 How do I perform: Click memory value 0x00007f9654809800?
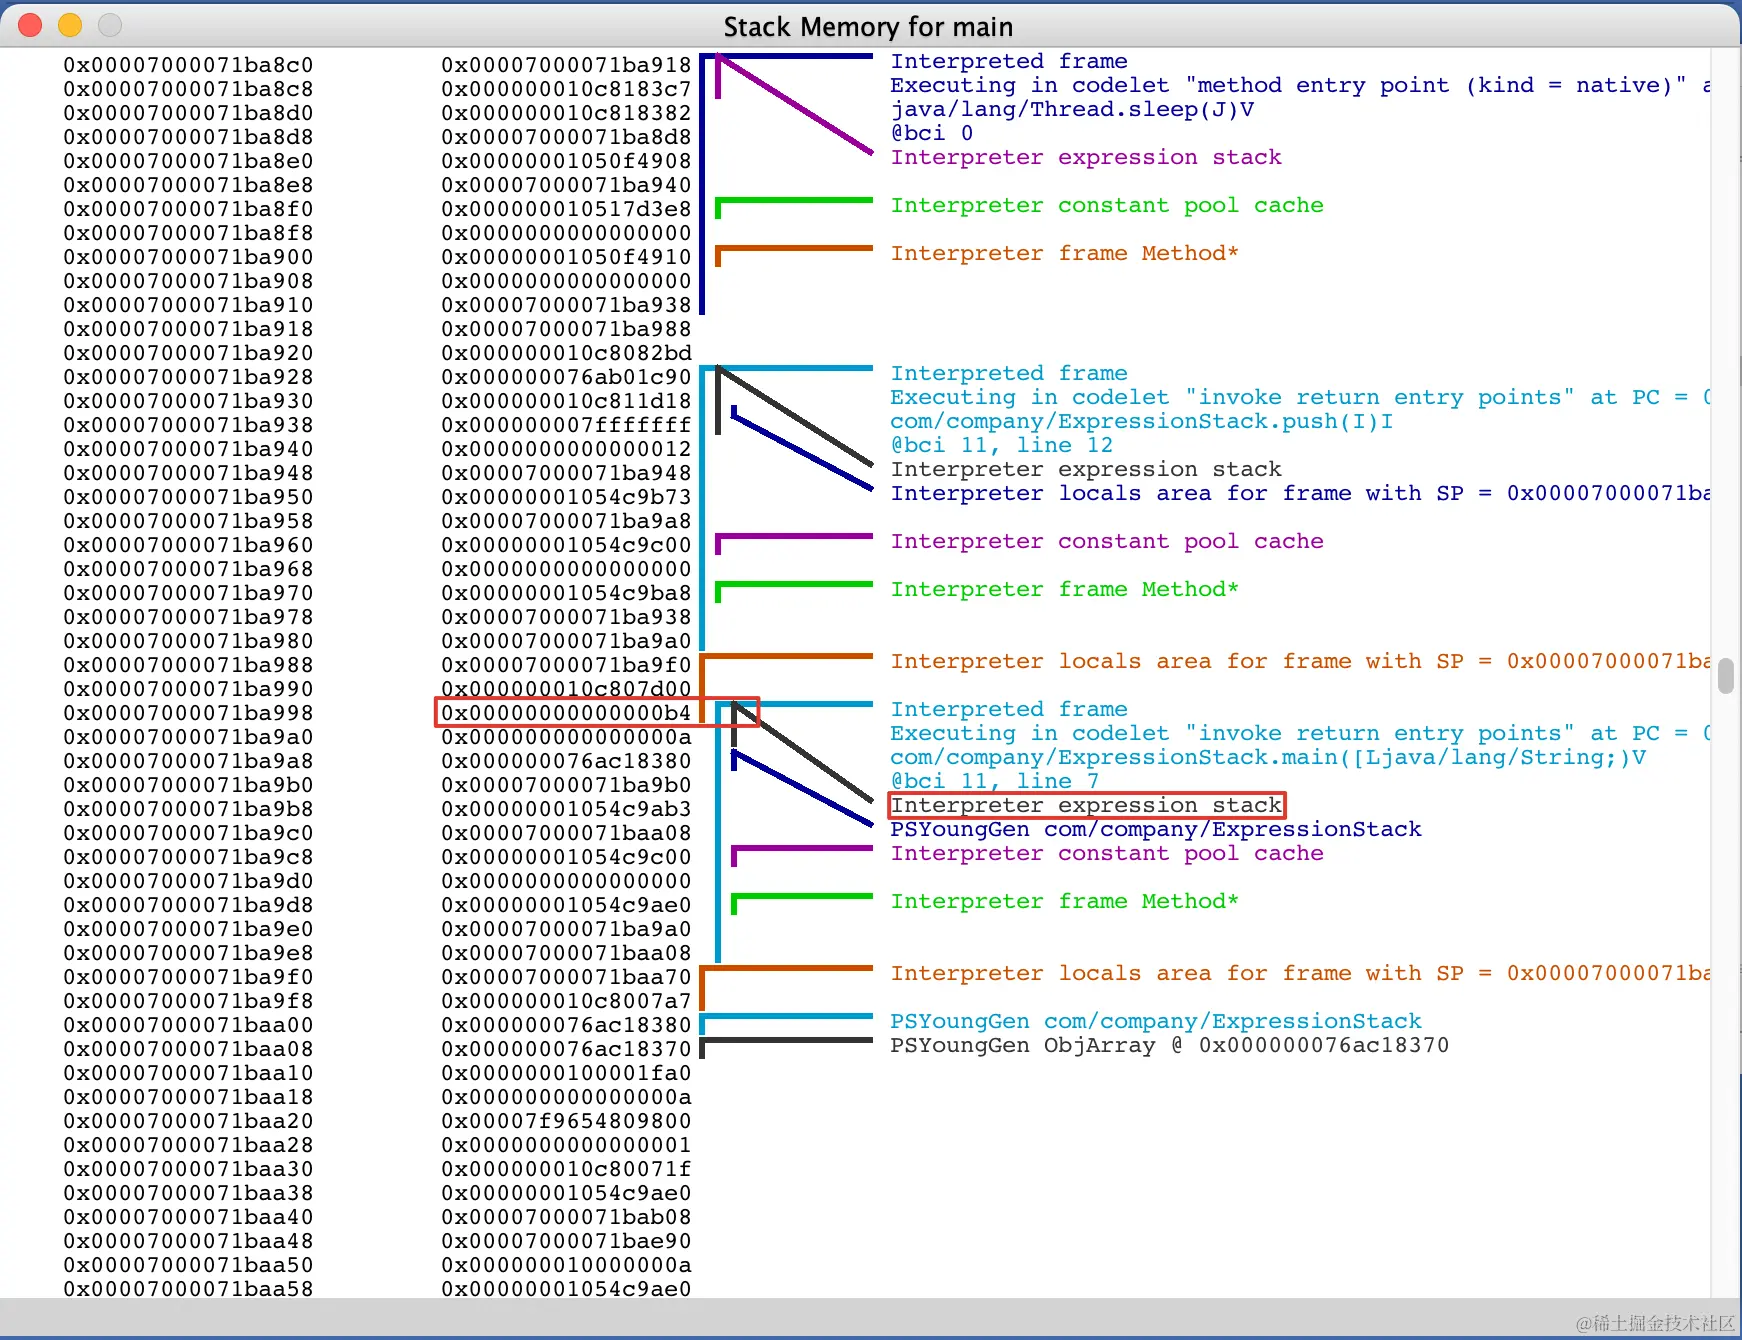point(566,1121)
